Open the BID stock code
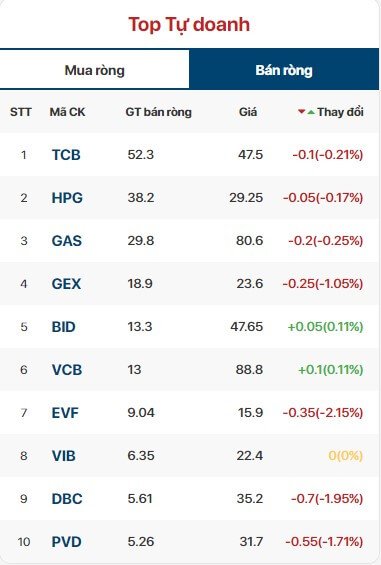The height and width of the screenshot is (565, 381). pyautogui.click(x=63, y=327)
